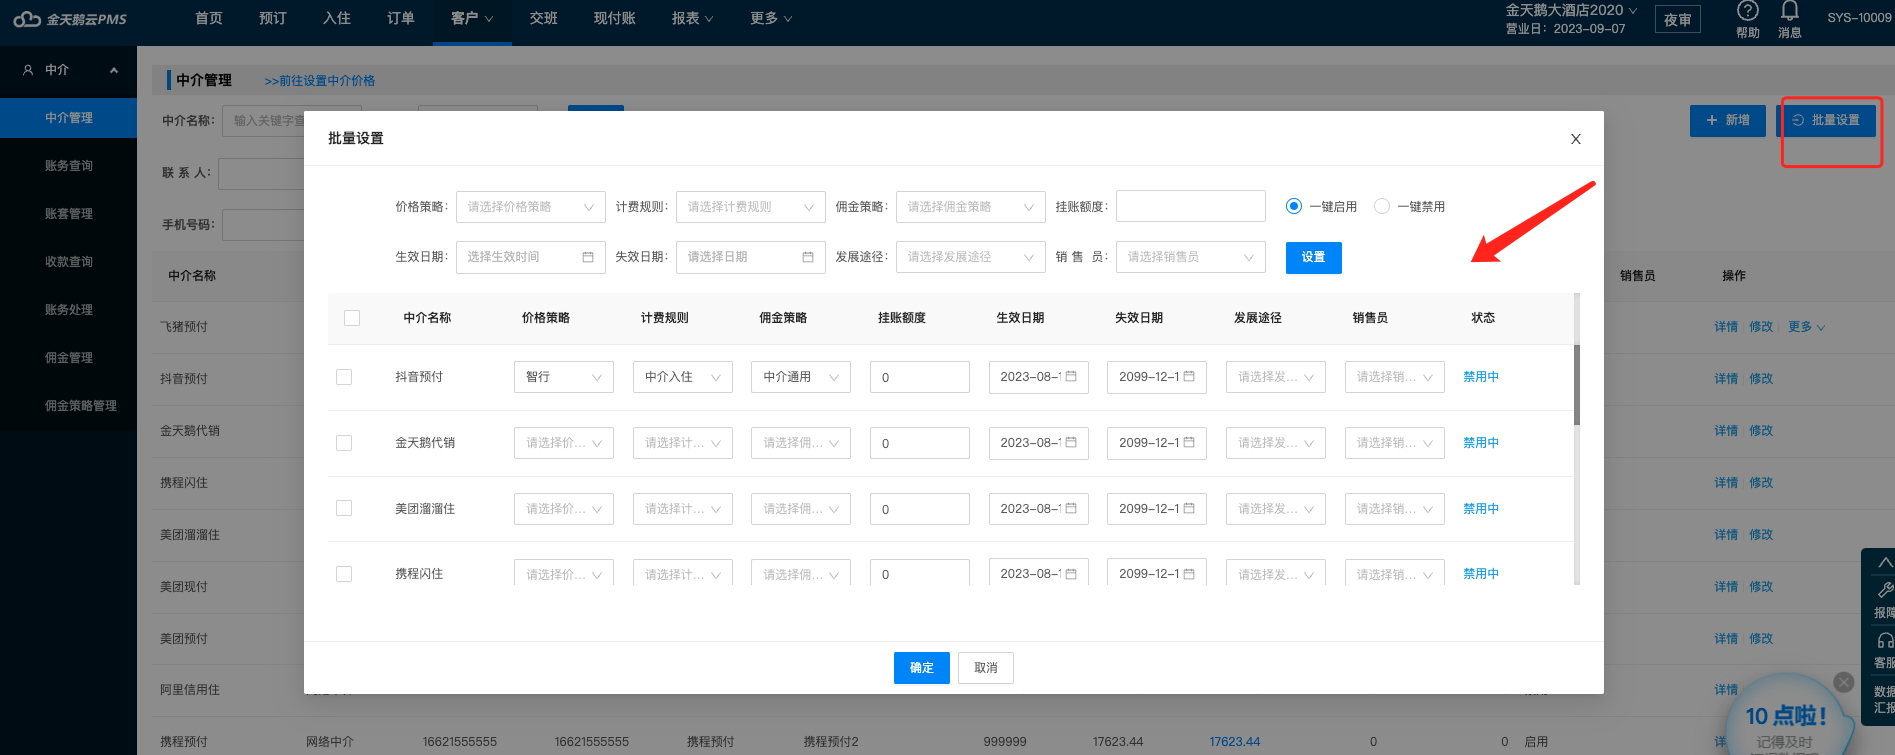Open 抖音预付 中介入住 billing rule dropdown
Viewport: 1895px width, 755px height.
pyautogui.click(x=683, y=377)
